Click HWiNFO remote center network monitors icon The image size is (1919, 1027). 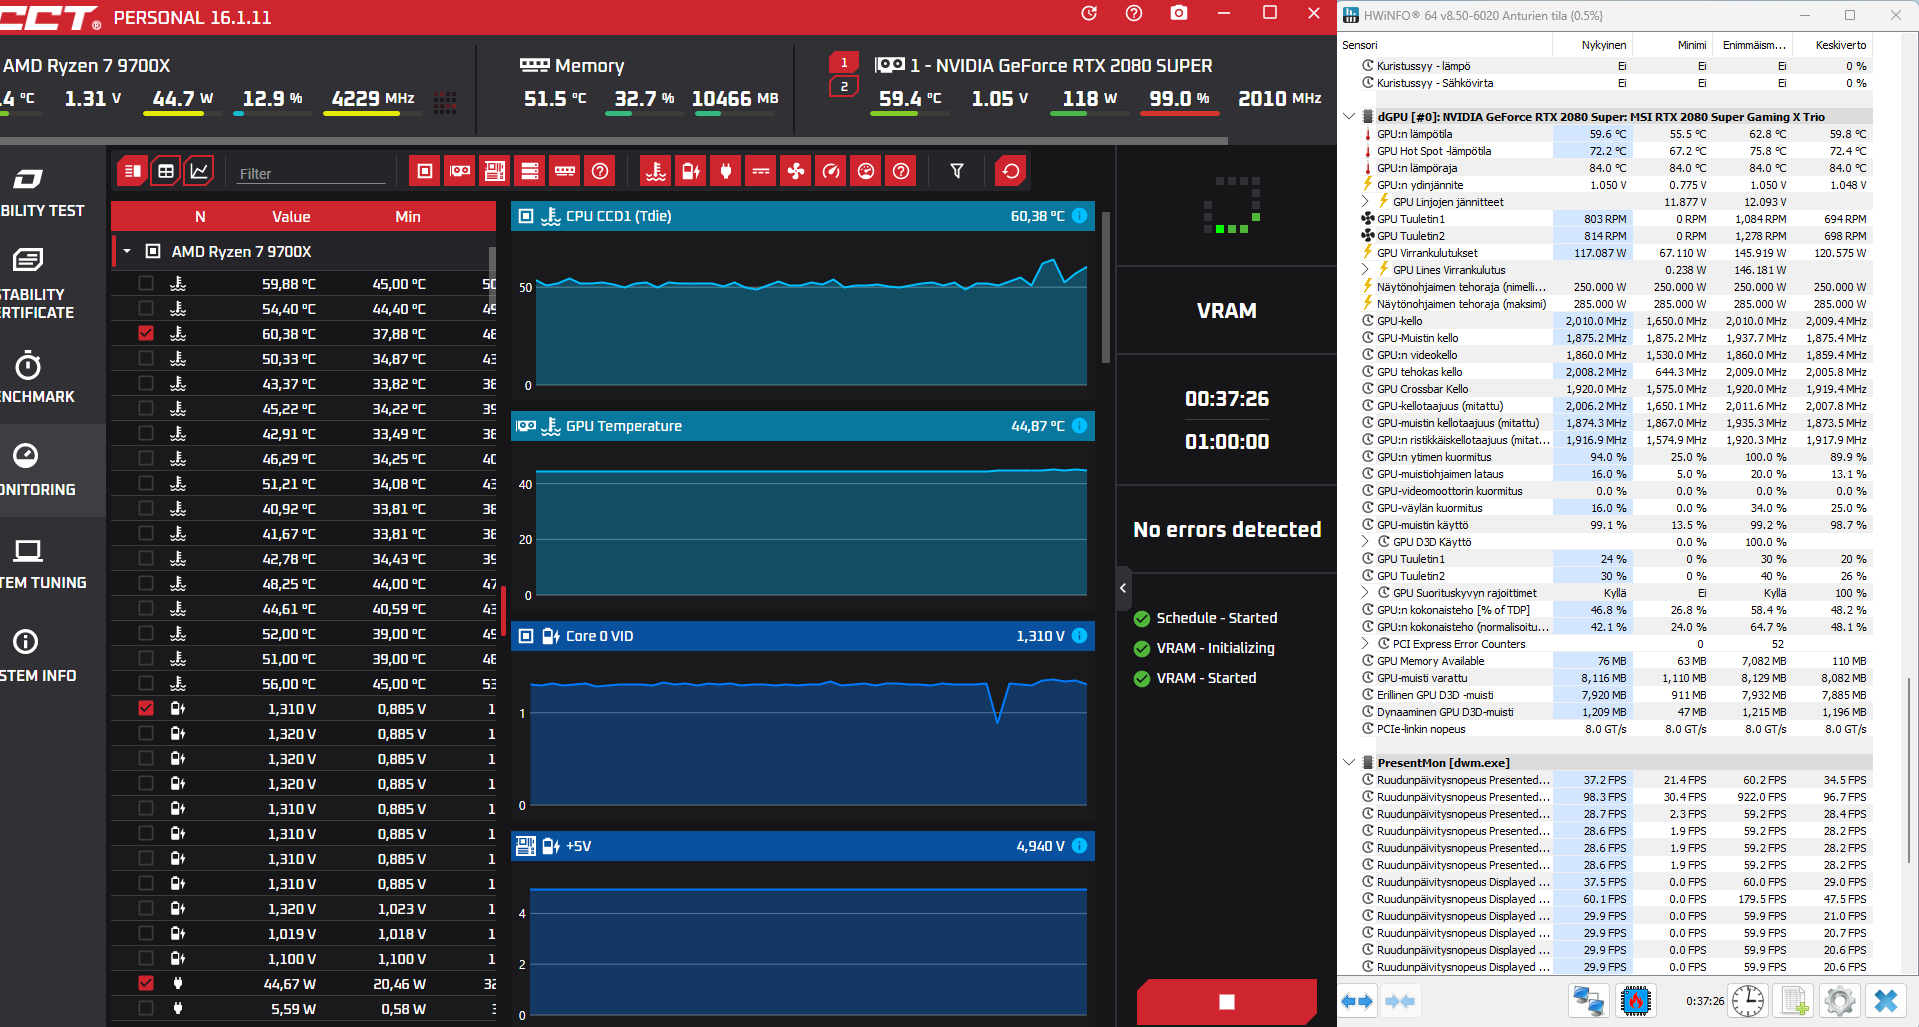1589,1000
